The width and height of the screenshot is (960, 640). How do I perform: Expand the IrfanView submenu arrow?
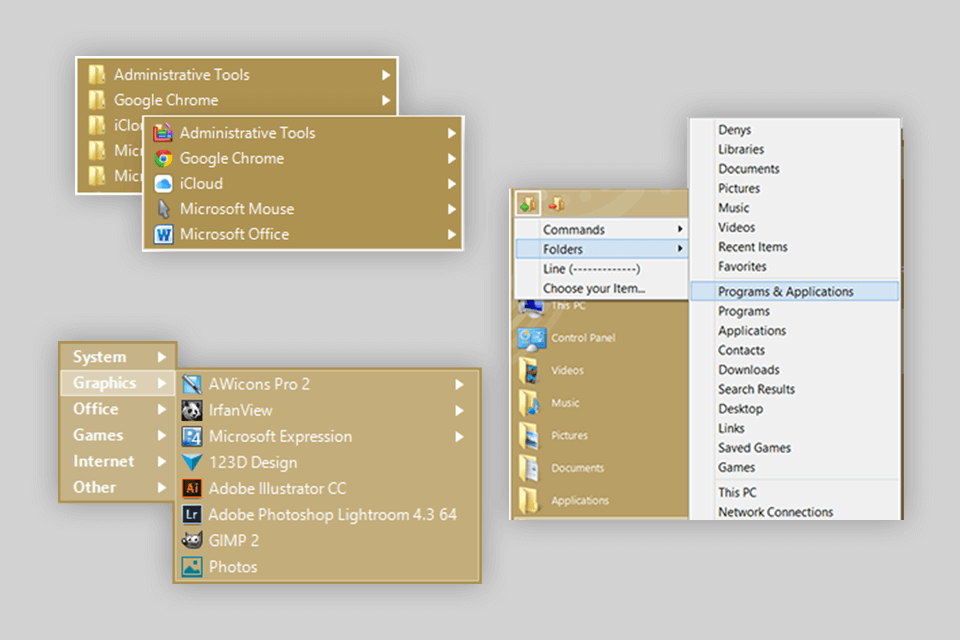[x=459, y=411]
